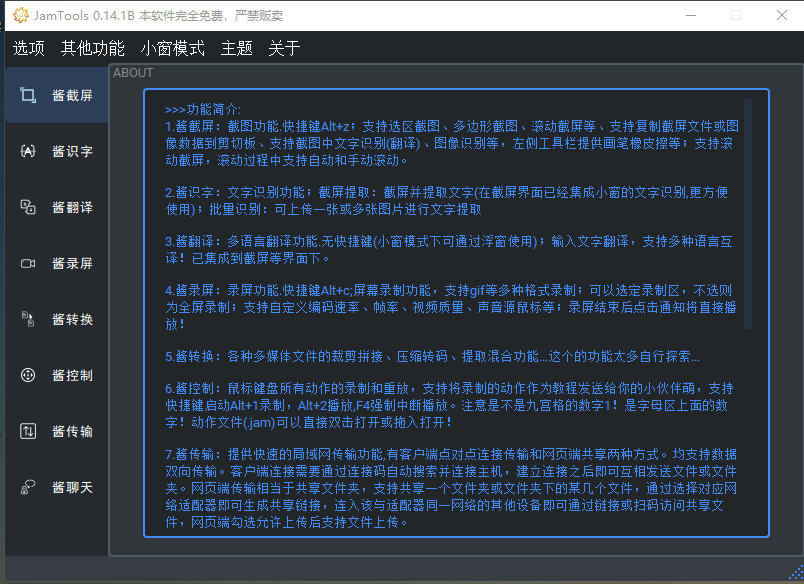Click the 酱转换 file conversion icon
Screen dimensions: 804x584
[28, 319]
